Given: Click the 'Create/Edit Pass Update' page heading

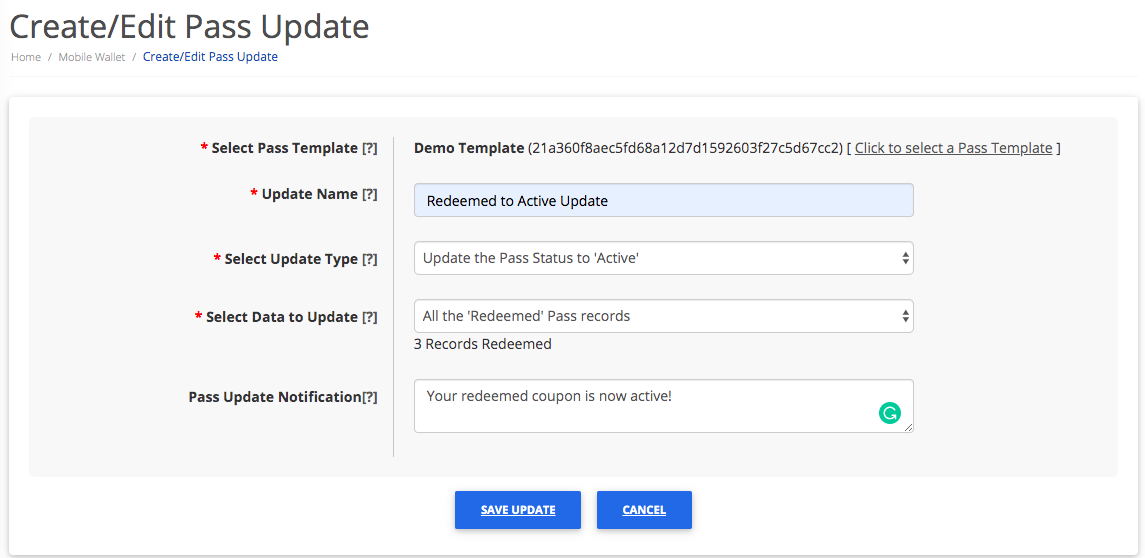Looking at the screenshot, I should click(x=189, y=26).
